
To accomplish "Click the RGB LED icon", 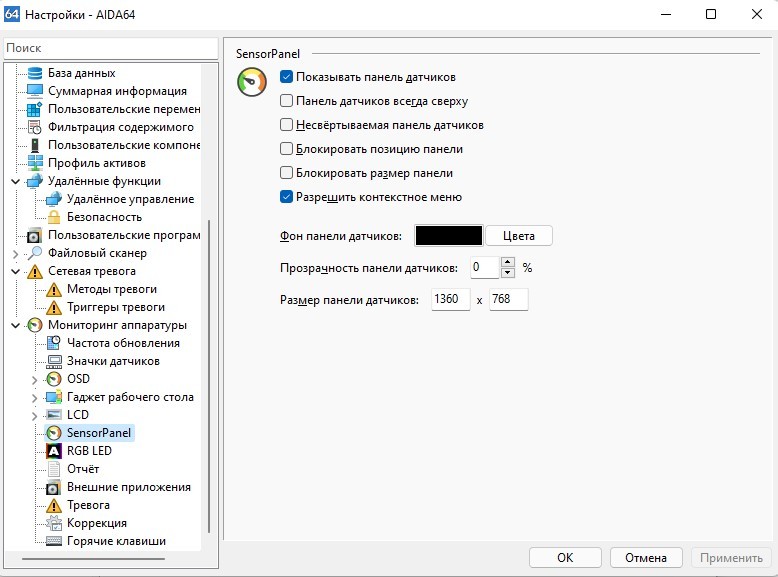I will click(x=54, y=451).
